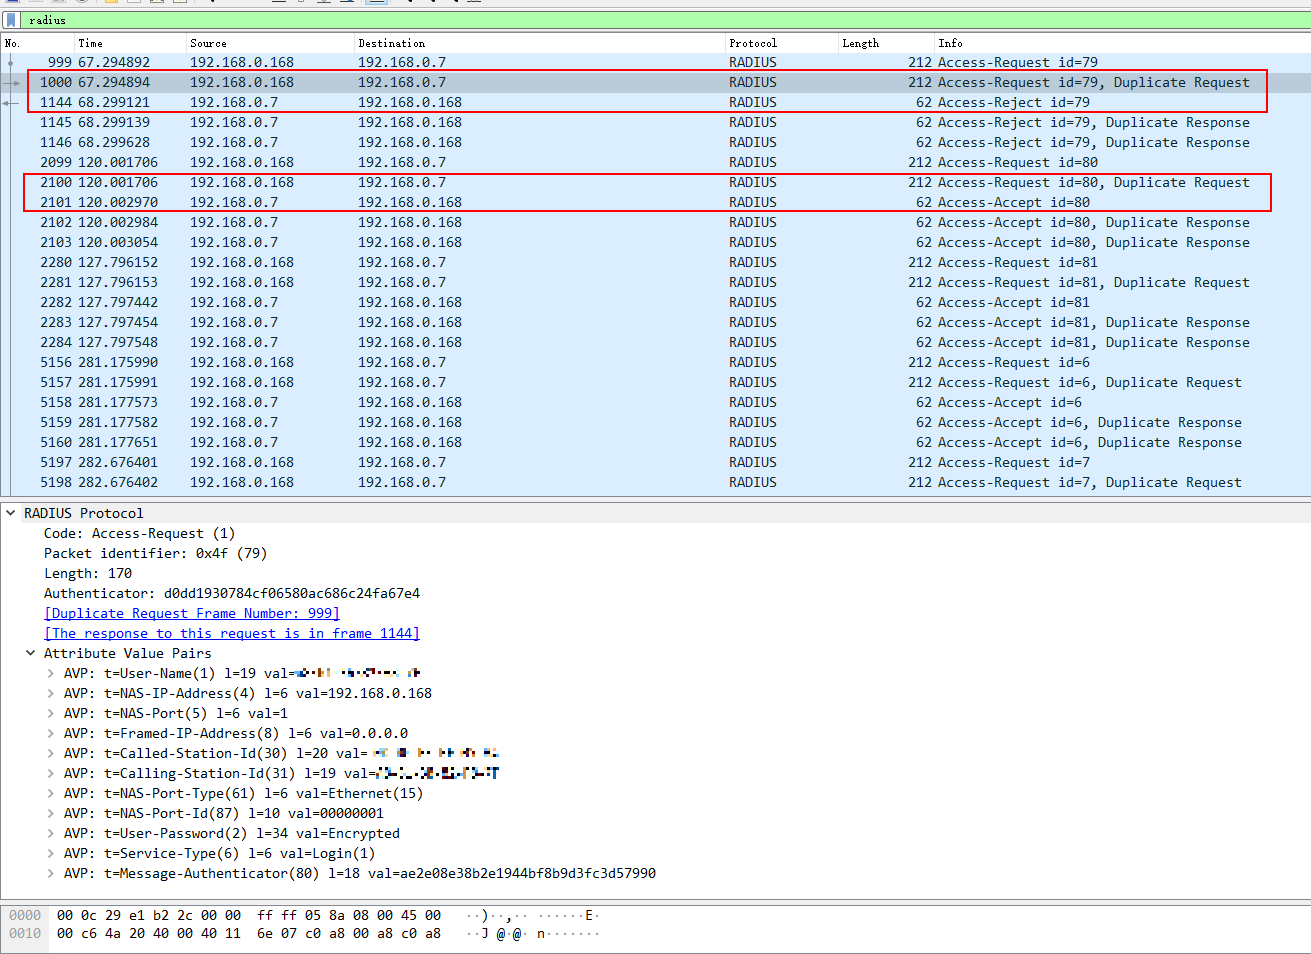Screen dimensions: 1311x954
Task: Expand the Service-Type(6) AVP entry
Action: coord(51,853)
